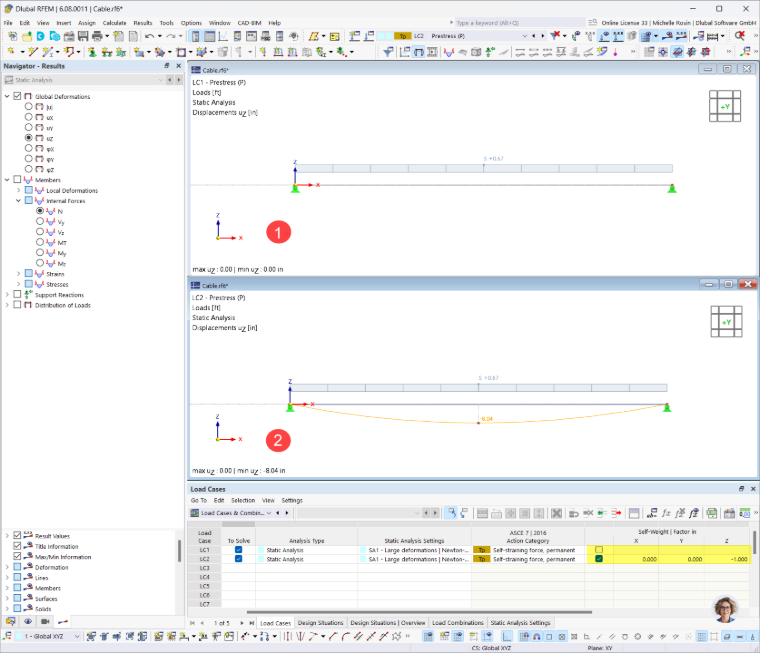Select My internal force radio button
760x653 pixels.
tap(40, 252)
